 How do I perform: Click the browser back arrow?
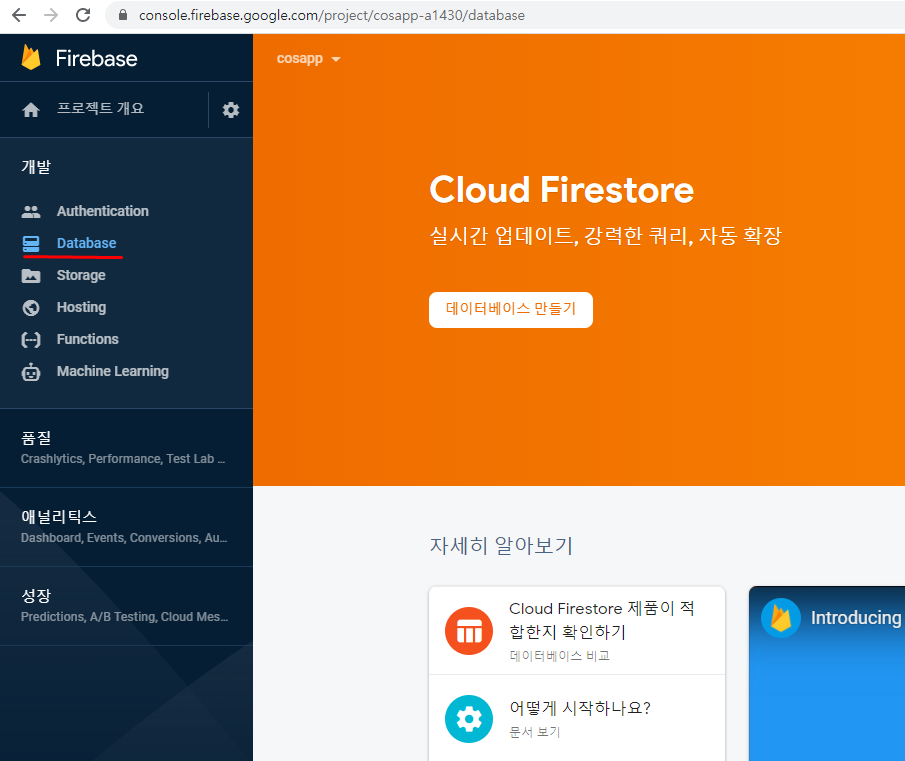tap(19, 15)
